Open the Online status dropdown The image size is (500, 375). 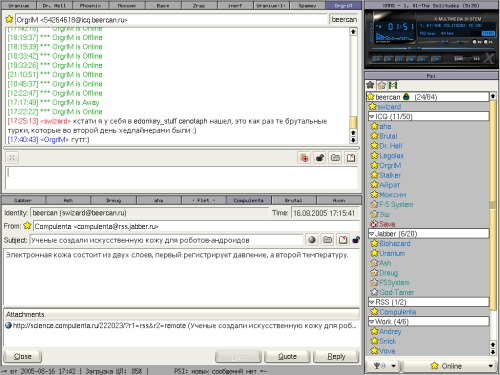[x=449, y=366]
